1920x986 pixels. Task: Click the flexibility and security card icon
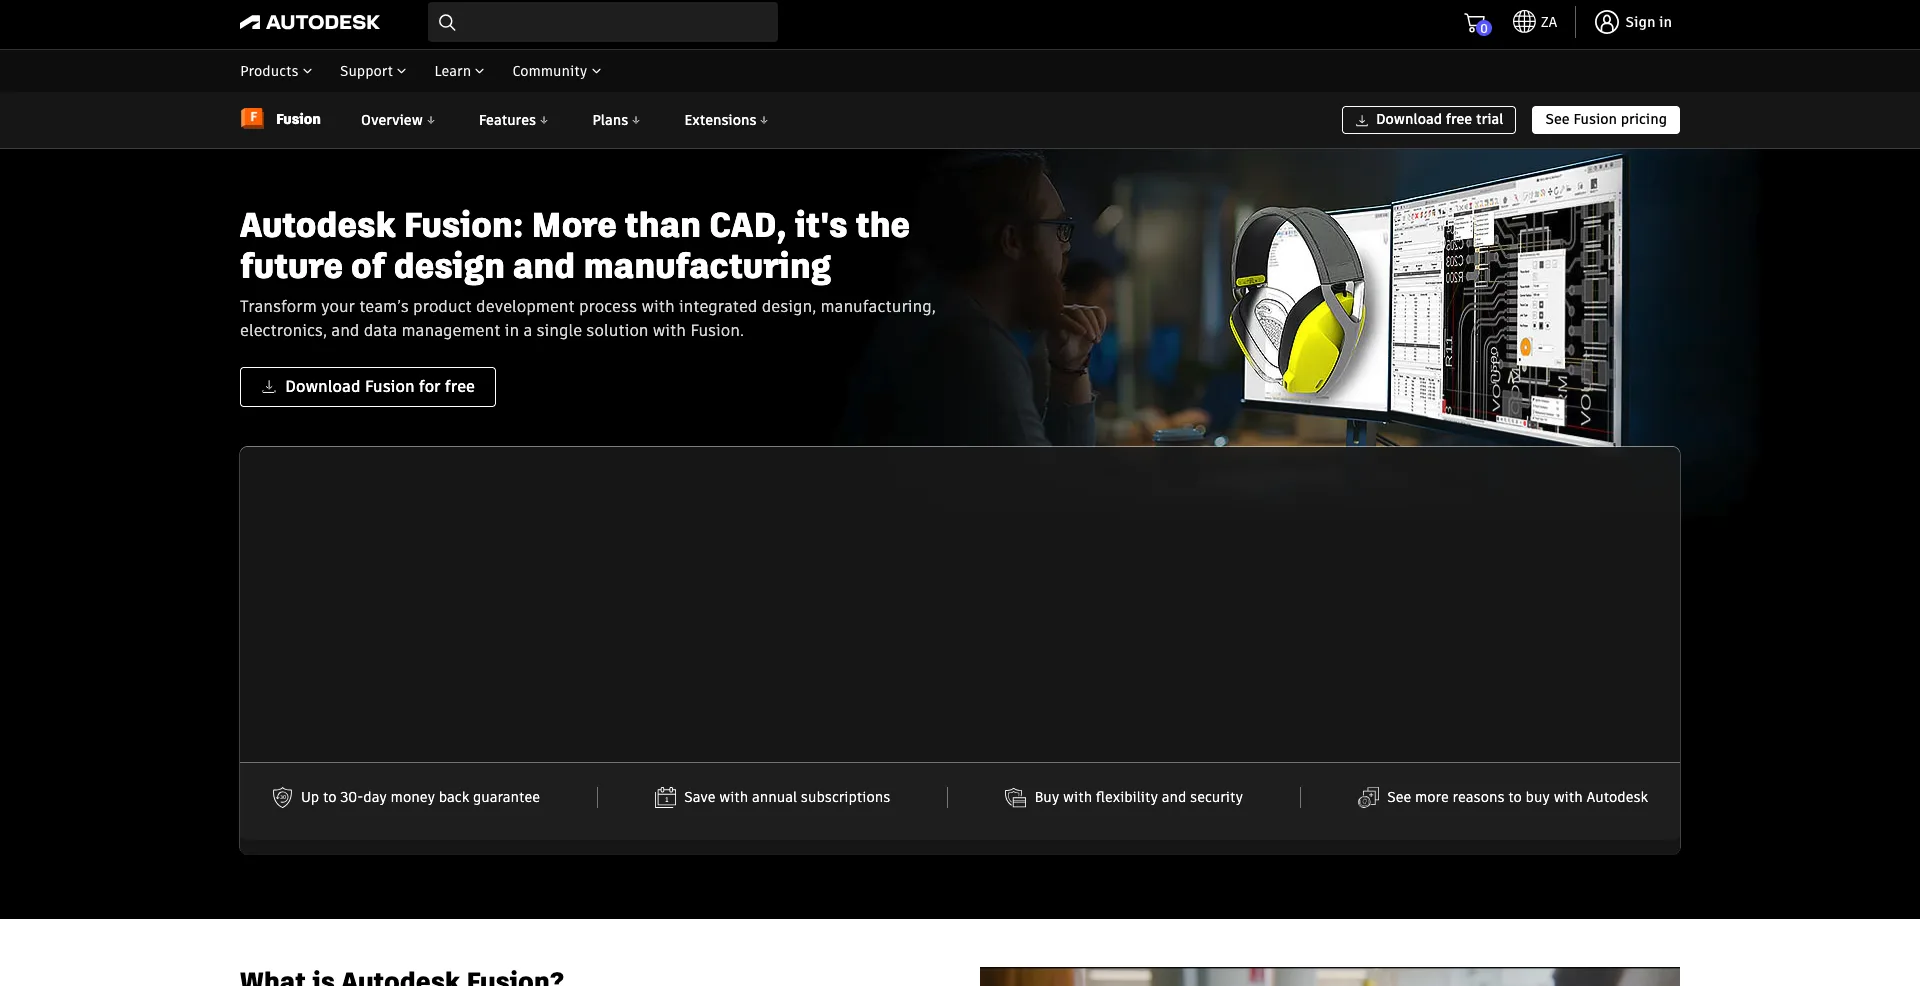pyautogui.click(x=1015, y=797)
